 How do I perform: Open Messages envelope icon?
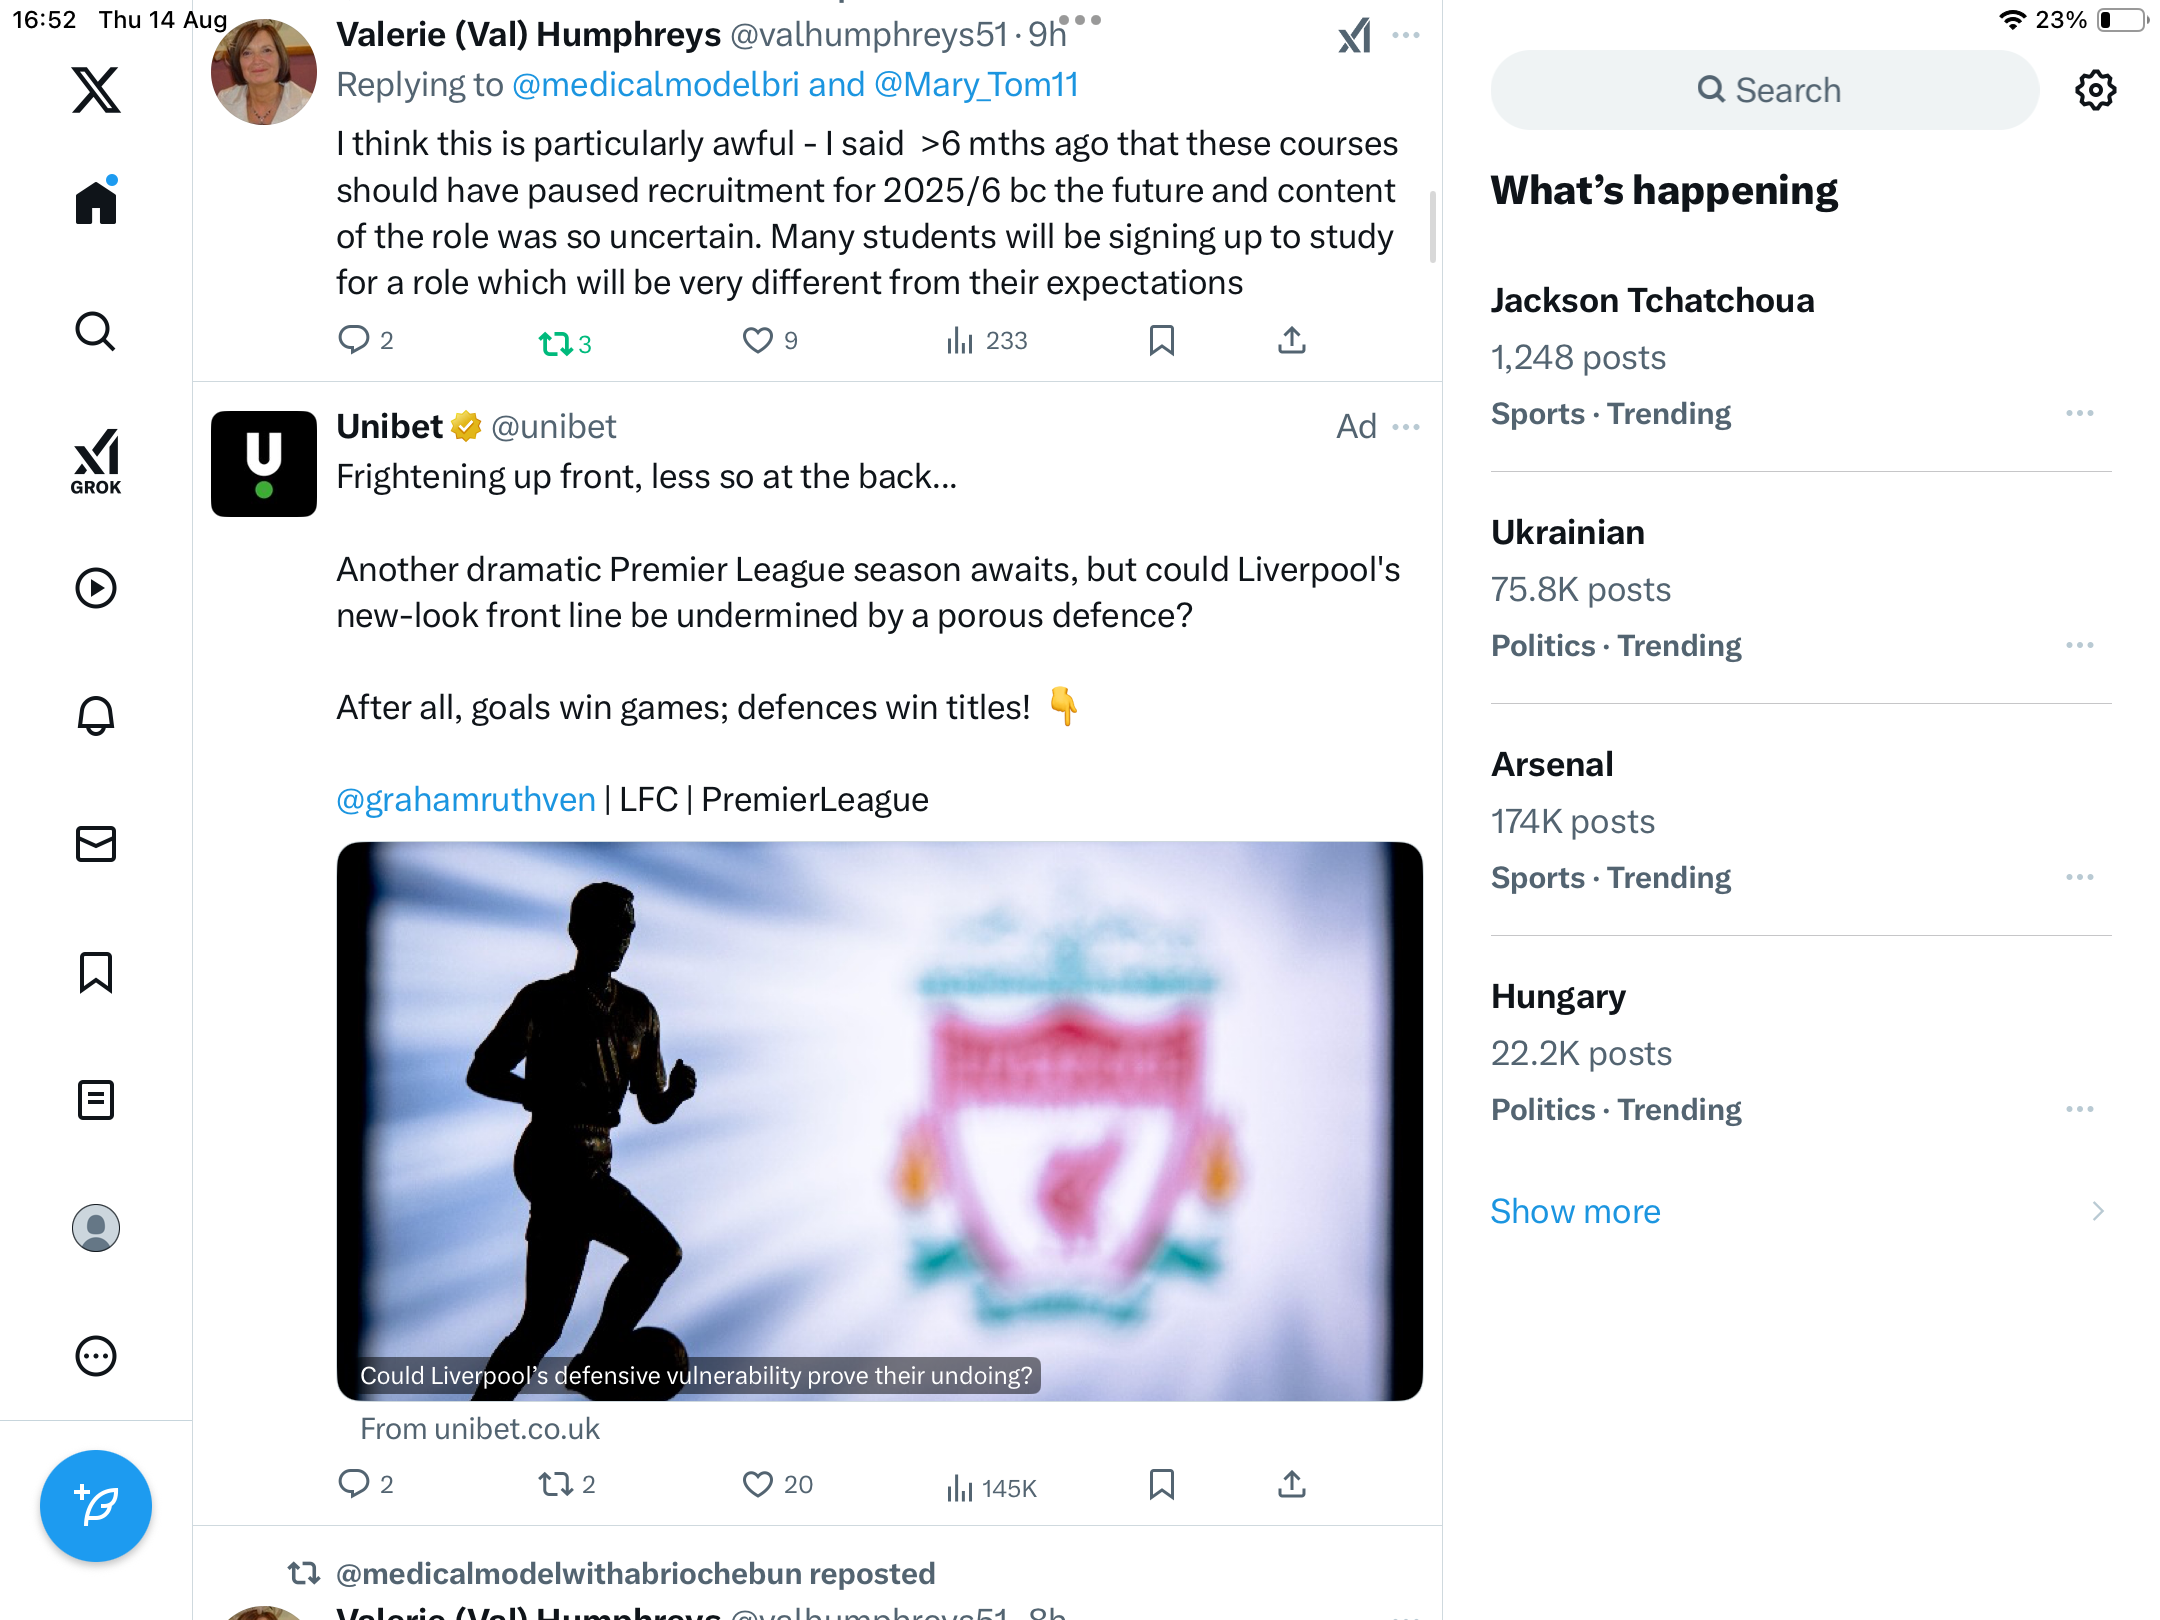tap(96, 844)
